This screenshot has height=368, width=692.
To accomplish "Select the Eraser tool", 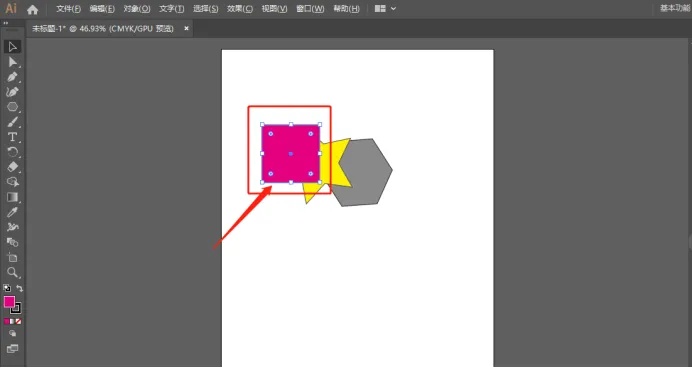I will point(12,167).
